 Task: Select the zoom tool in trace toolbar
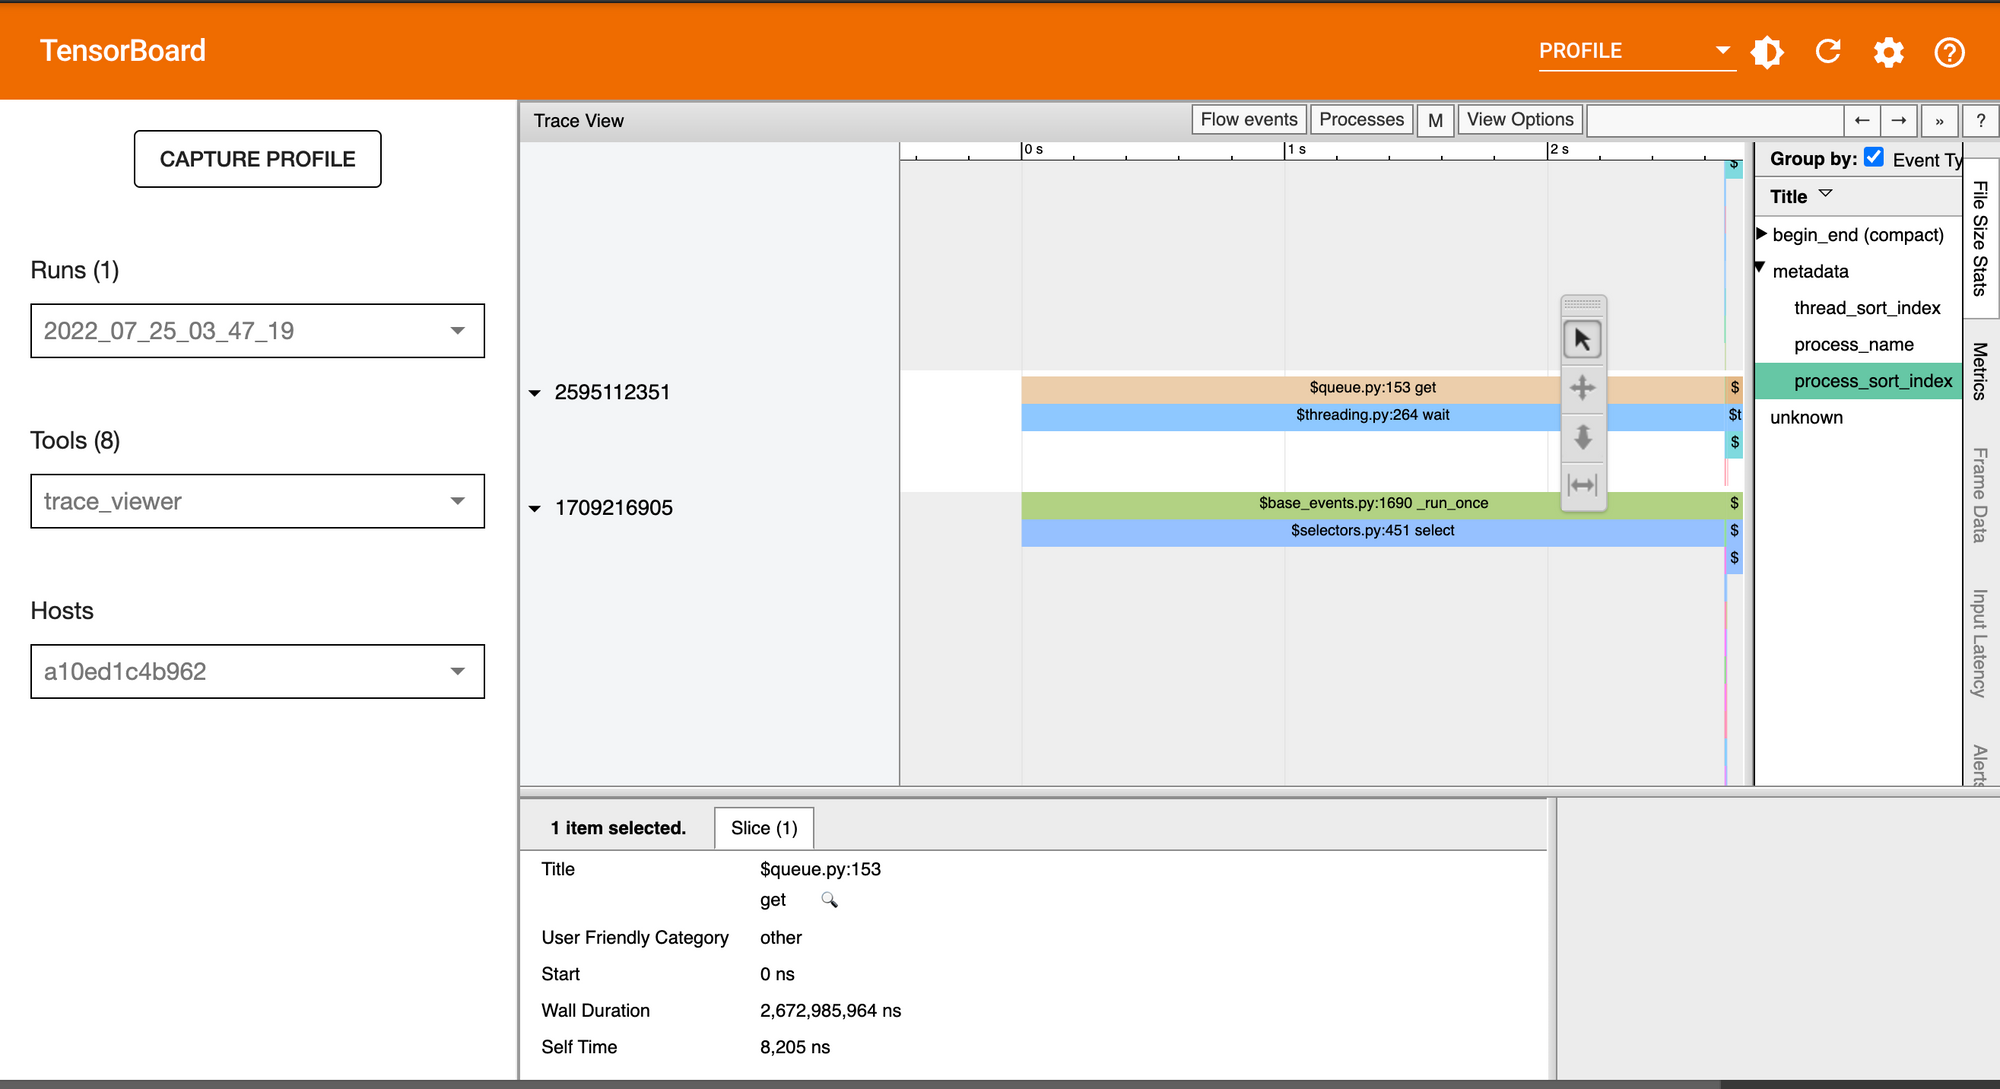coord(1582,437)
